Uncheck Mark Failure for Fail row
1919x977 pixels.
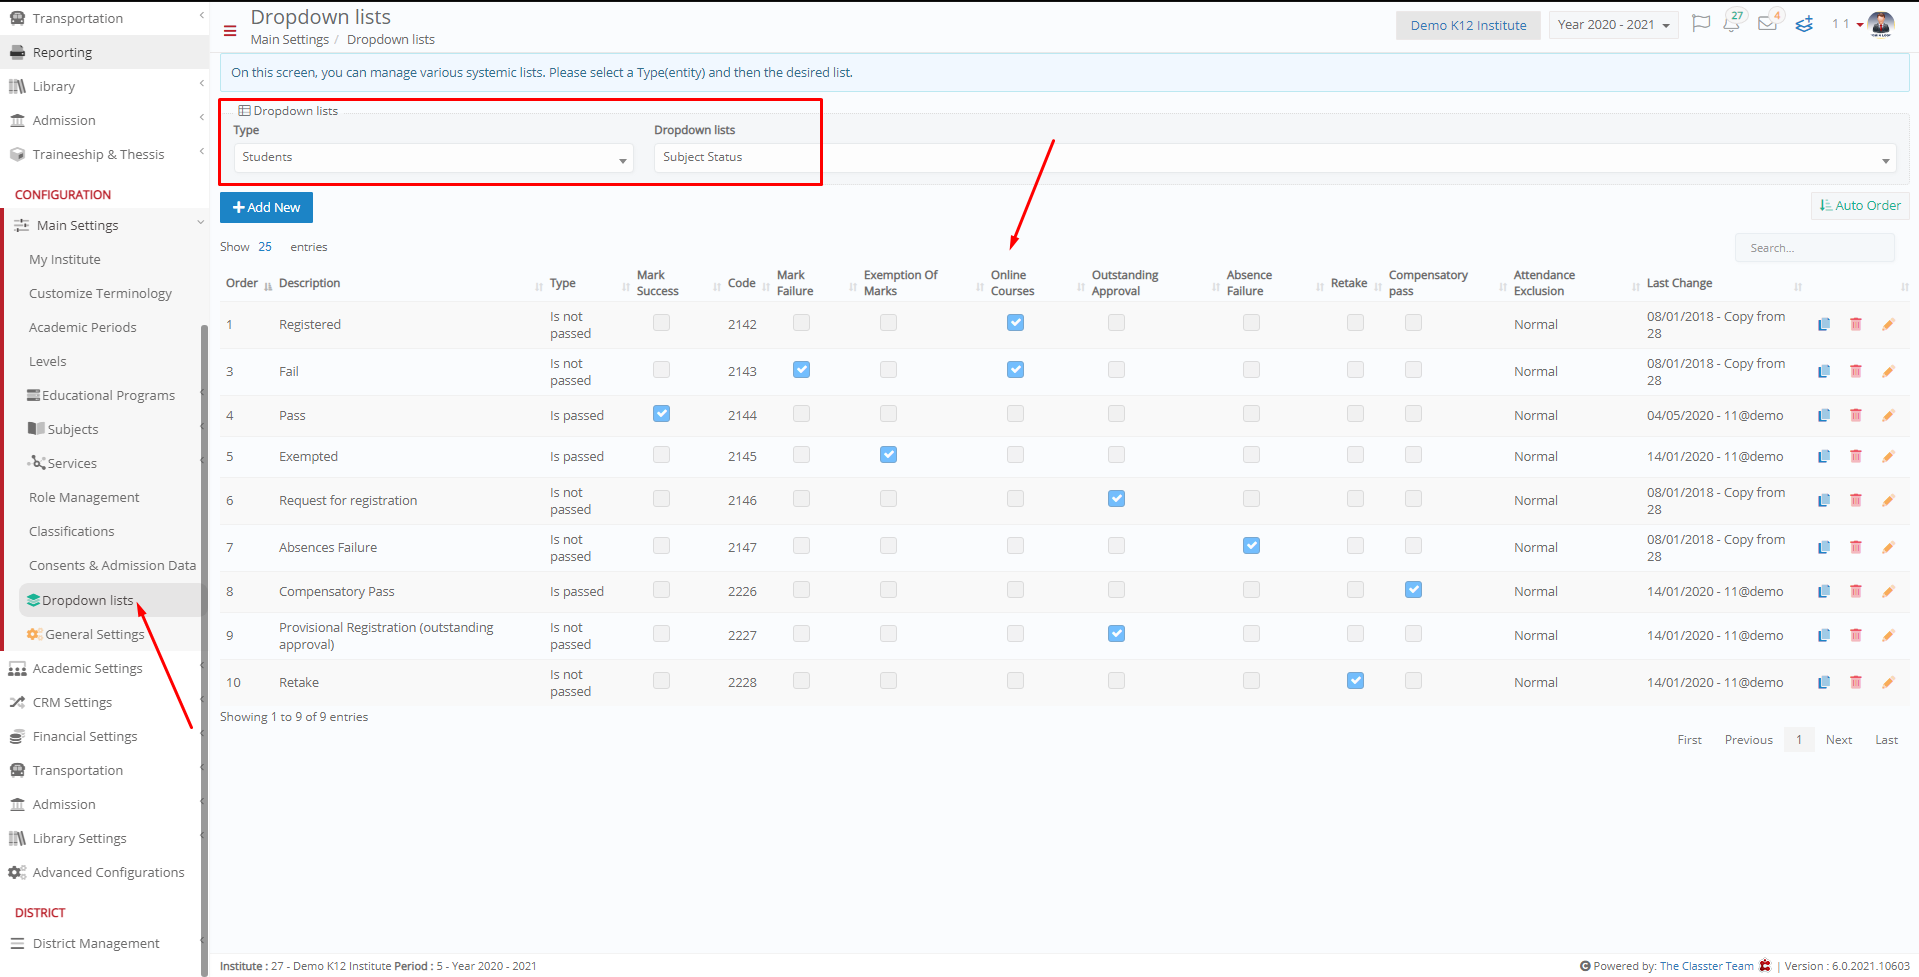(x=801, y=369)
